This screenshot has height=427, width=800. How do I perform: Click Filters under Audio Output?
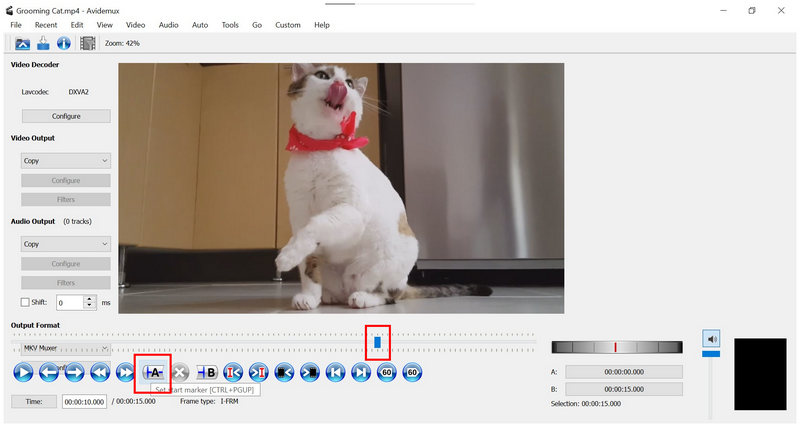[66, 283]
